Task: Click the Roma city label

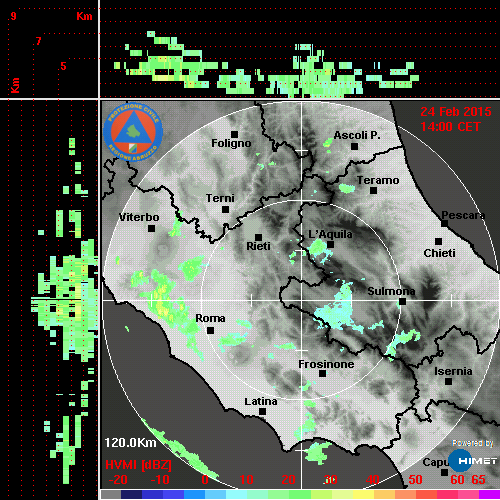Action: (210, 318)
